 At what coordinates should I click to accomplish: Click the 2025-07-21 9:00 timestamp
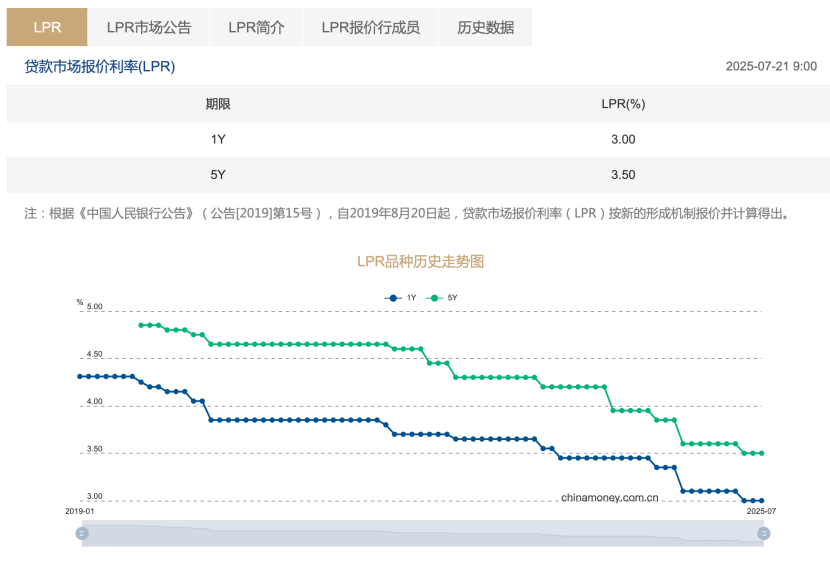(x=771, y=66)
